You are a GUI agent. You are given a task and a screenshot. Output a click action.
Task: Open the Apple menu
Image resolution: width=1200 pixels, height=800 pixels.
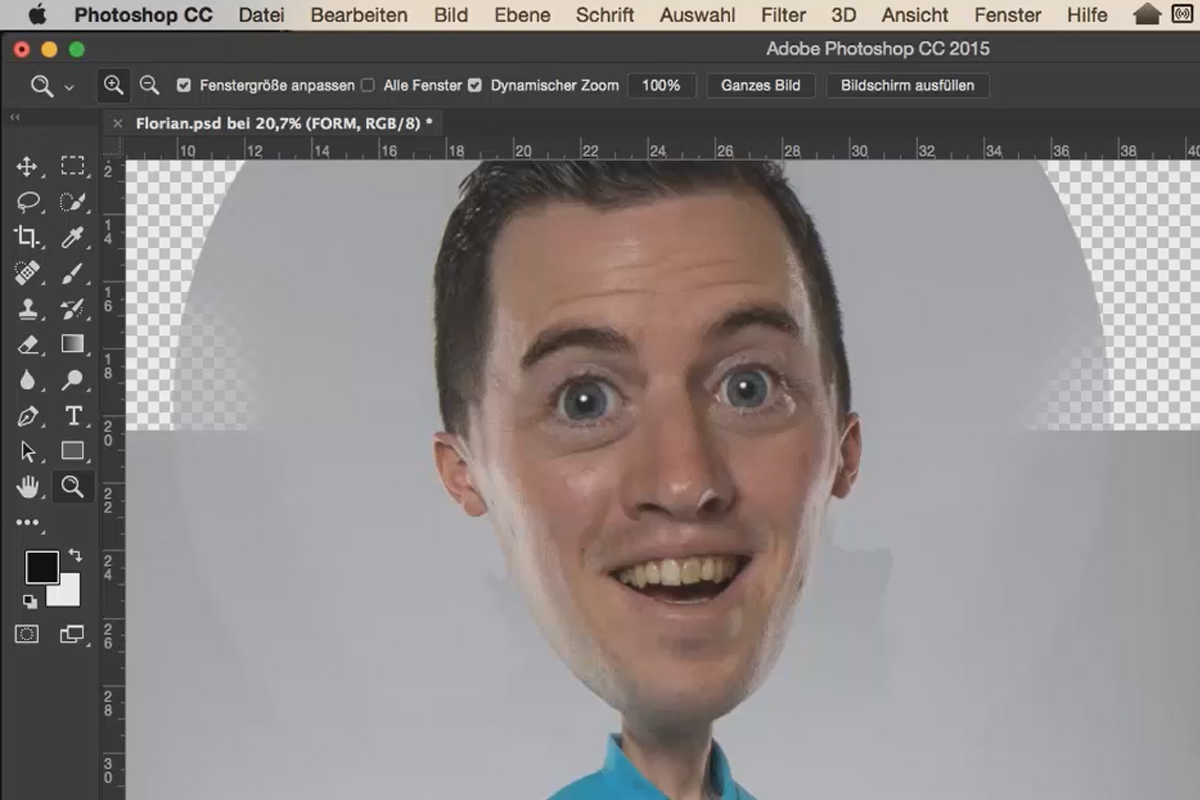pyautogui.click(x=38, y=14)
